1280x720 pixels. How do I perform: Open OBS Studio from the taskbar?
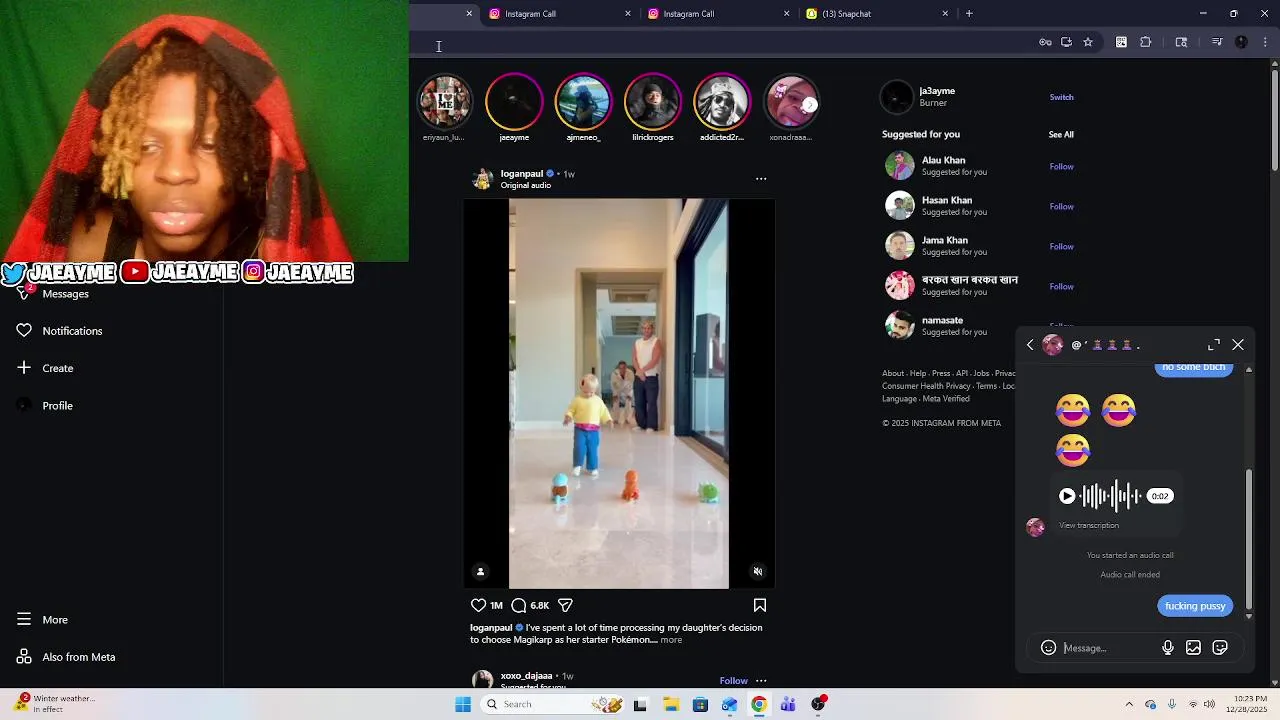(x=818, y=704)
